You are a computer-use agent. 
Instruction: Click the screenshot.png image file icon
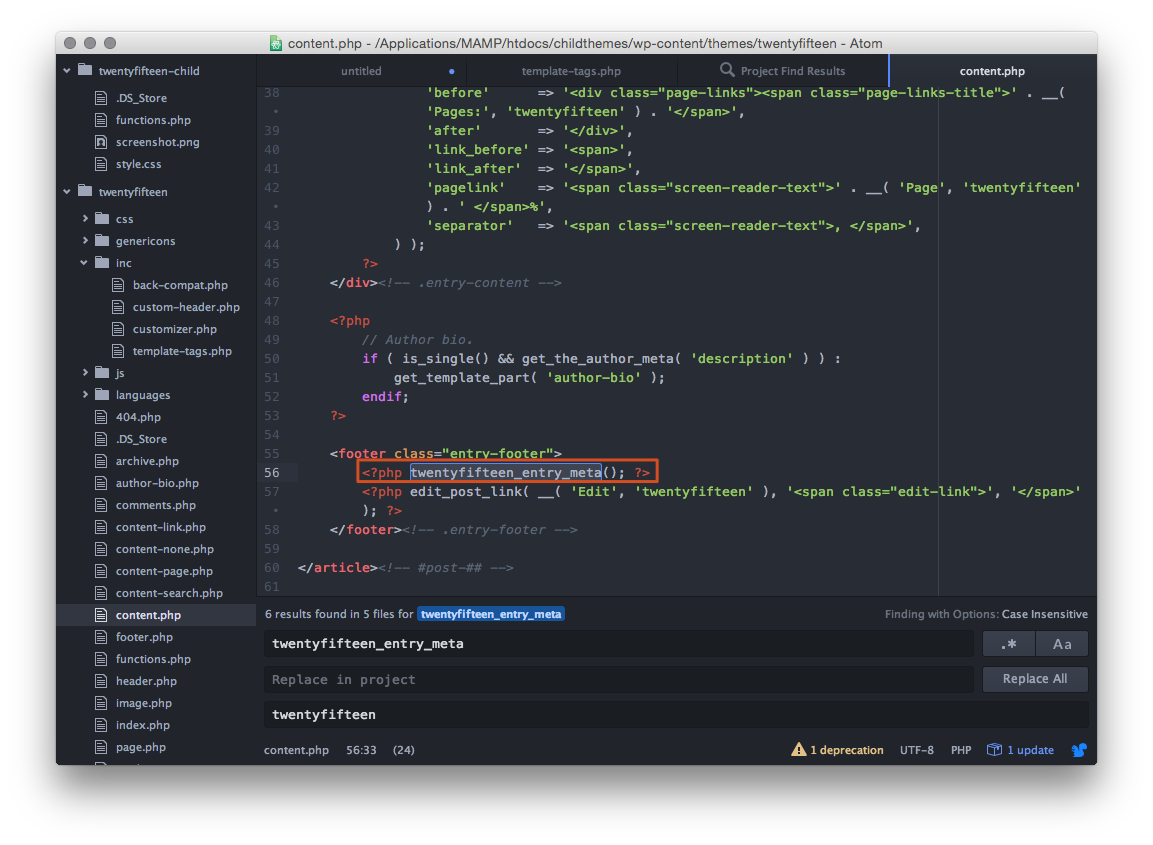[x=101, y=142]
